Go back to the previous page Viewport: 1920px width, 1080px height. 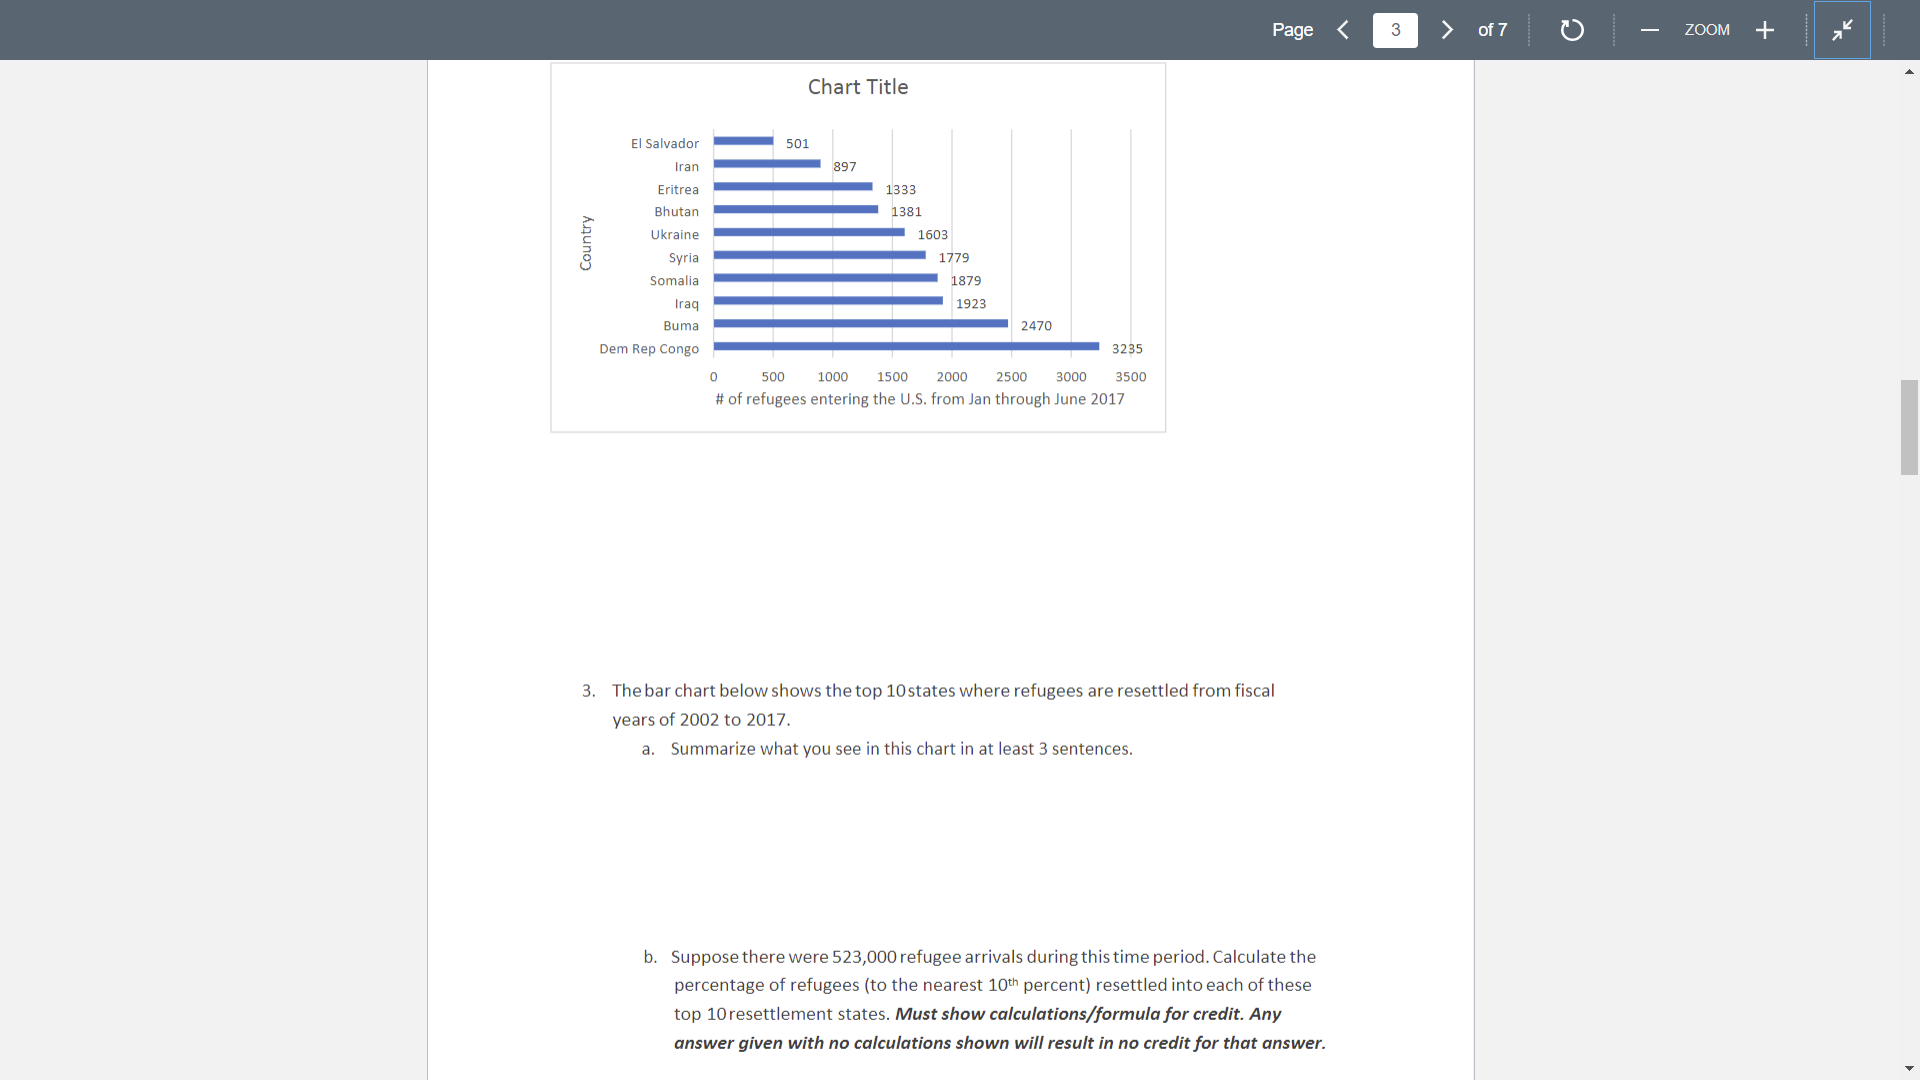[x=1343, y=30]
